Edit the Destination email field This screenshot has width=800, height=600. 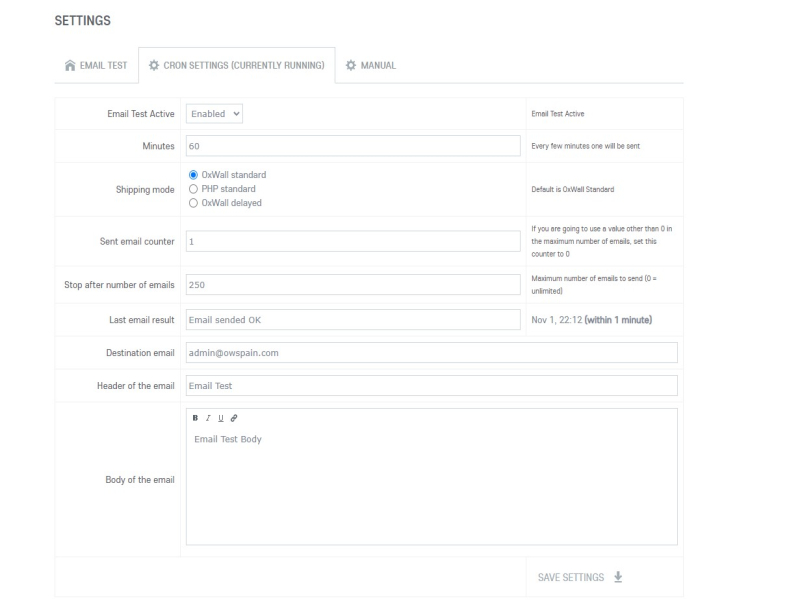(x=432, y=353)
